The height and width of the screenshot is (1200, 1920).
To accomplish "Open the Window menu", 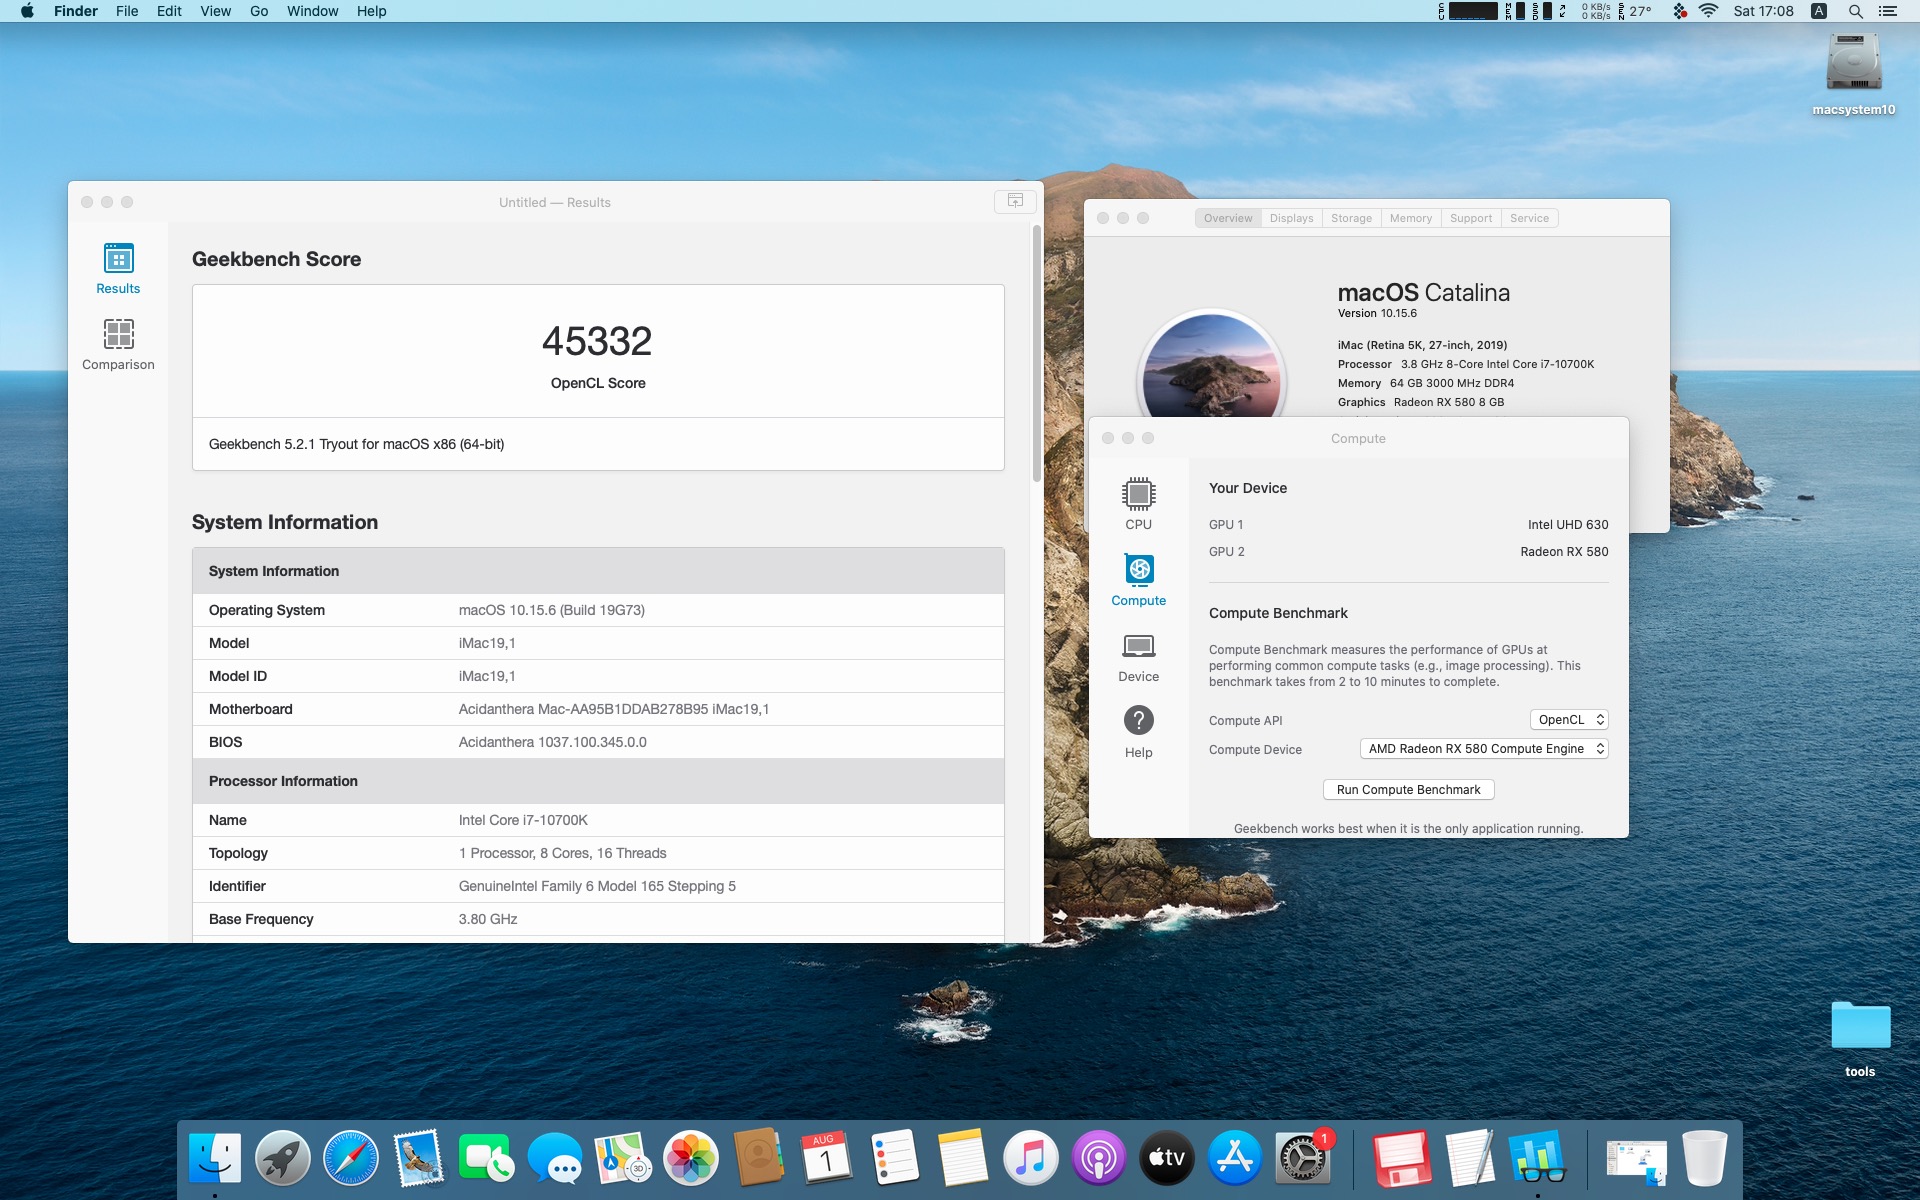I will point(312,11).
